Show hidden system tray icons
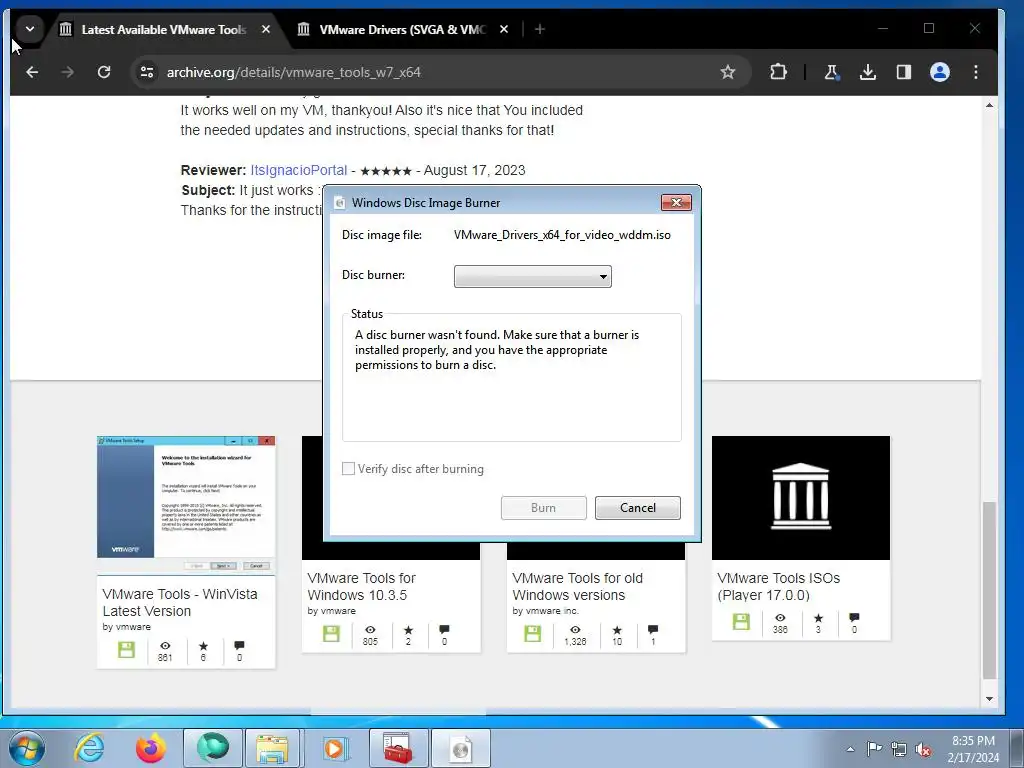 [850, 749]
